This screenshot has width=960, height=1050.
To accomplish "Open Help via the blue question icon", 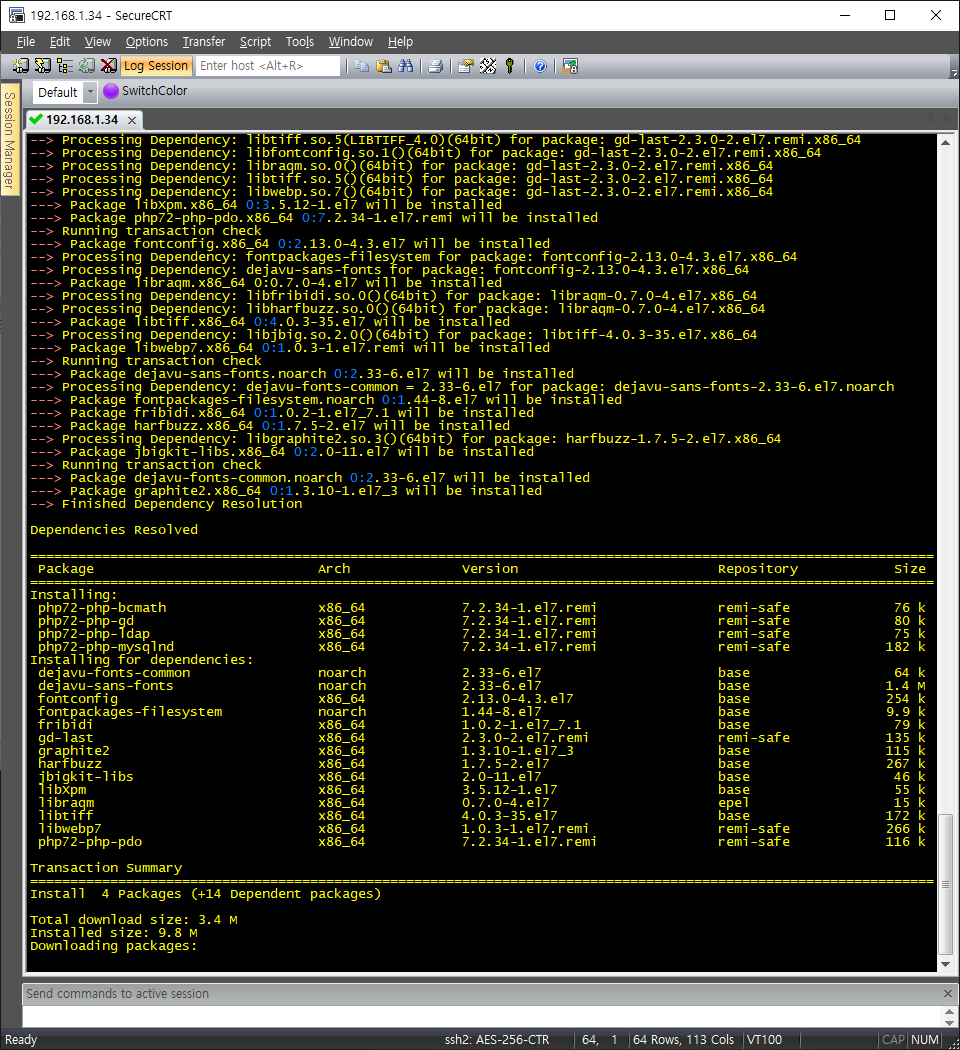I will pos(540,66).
